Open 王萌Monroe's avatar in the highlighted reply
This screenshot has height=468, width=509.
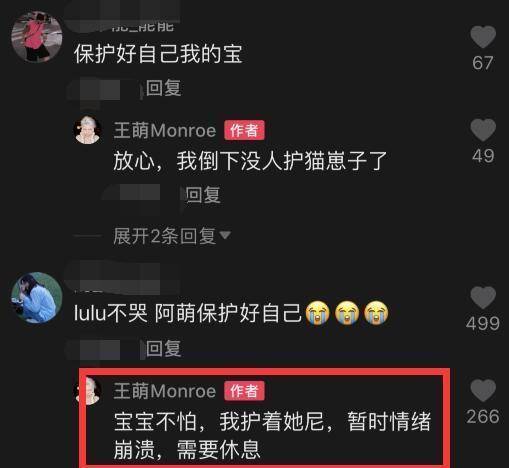[x=89, y=391]
